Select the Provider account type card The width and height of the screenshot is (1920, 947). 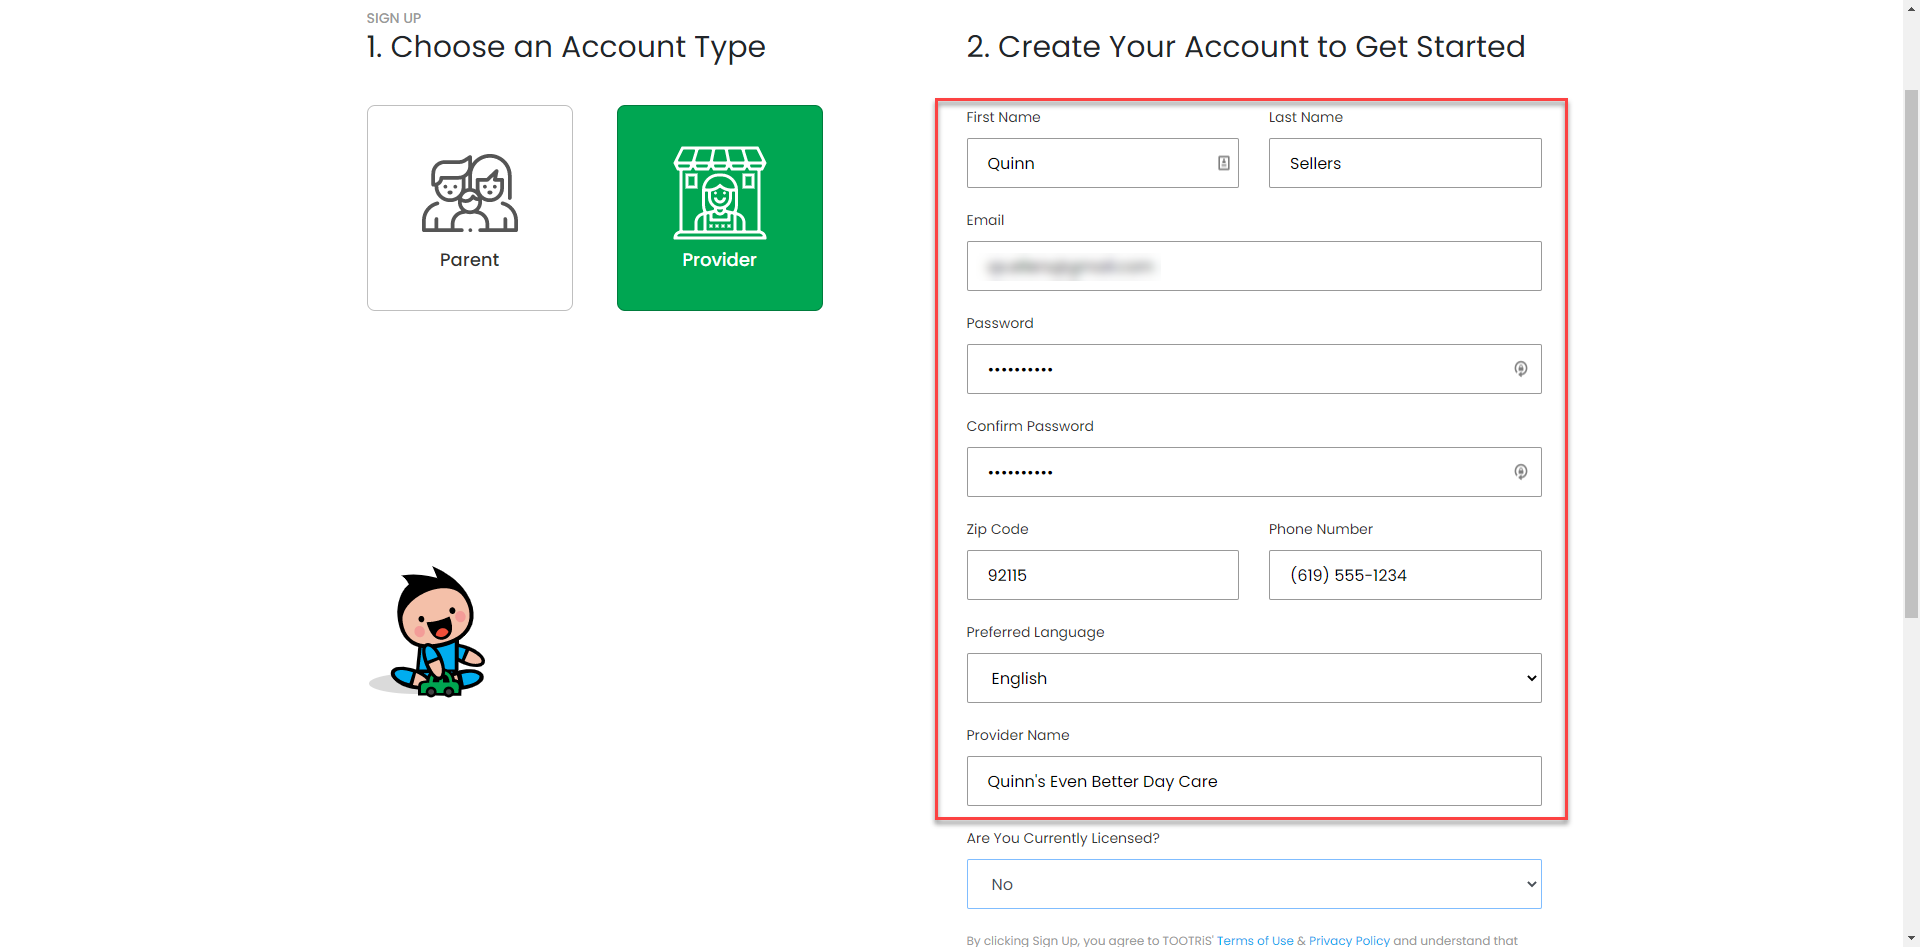[x=719, y=208]
